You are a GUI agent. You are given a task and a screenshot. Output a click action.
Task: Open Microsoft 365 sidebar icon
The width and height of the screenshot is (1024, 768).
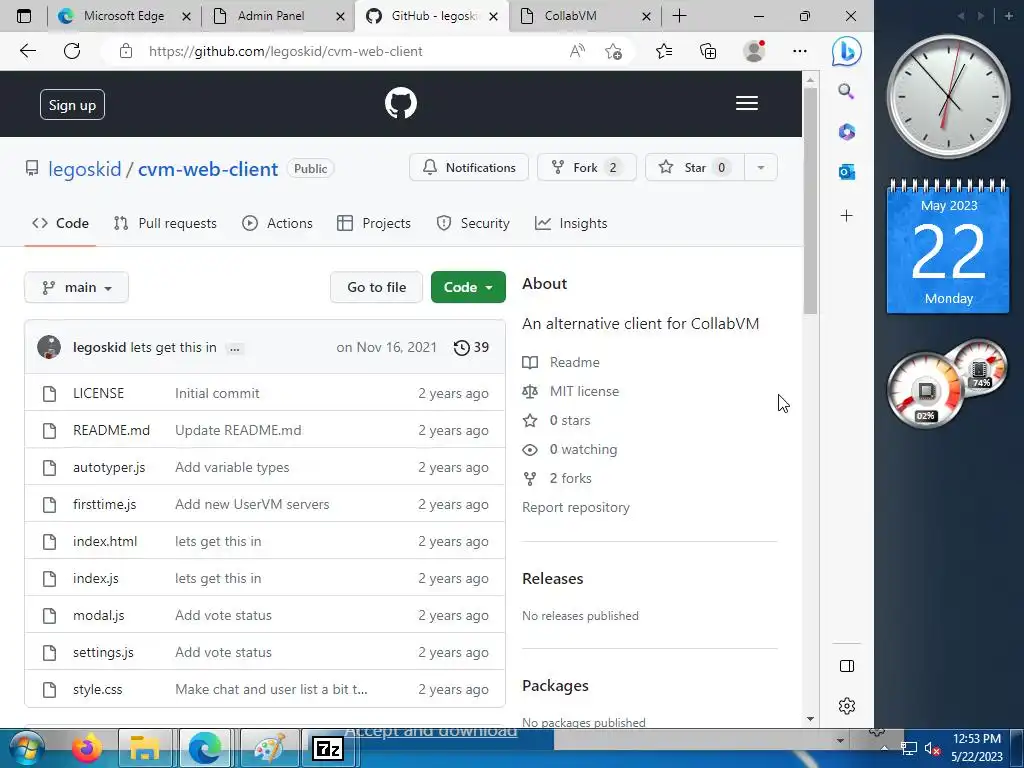click(847, 132)
